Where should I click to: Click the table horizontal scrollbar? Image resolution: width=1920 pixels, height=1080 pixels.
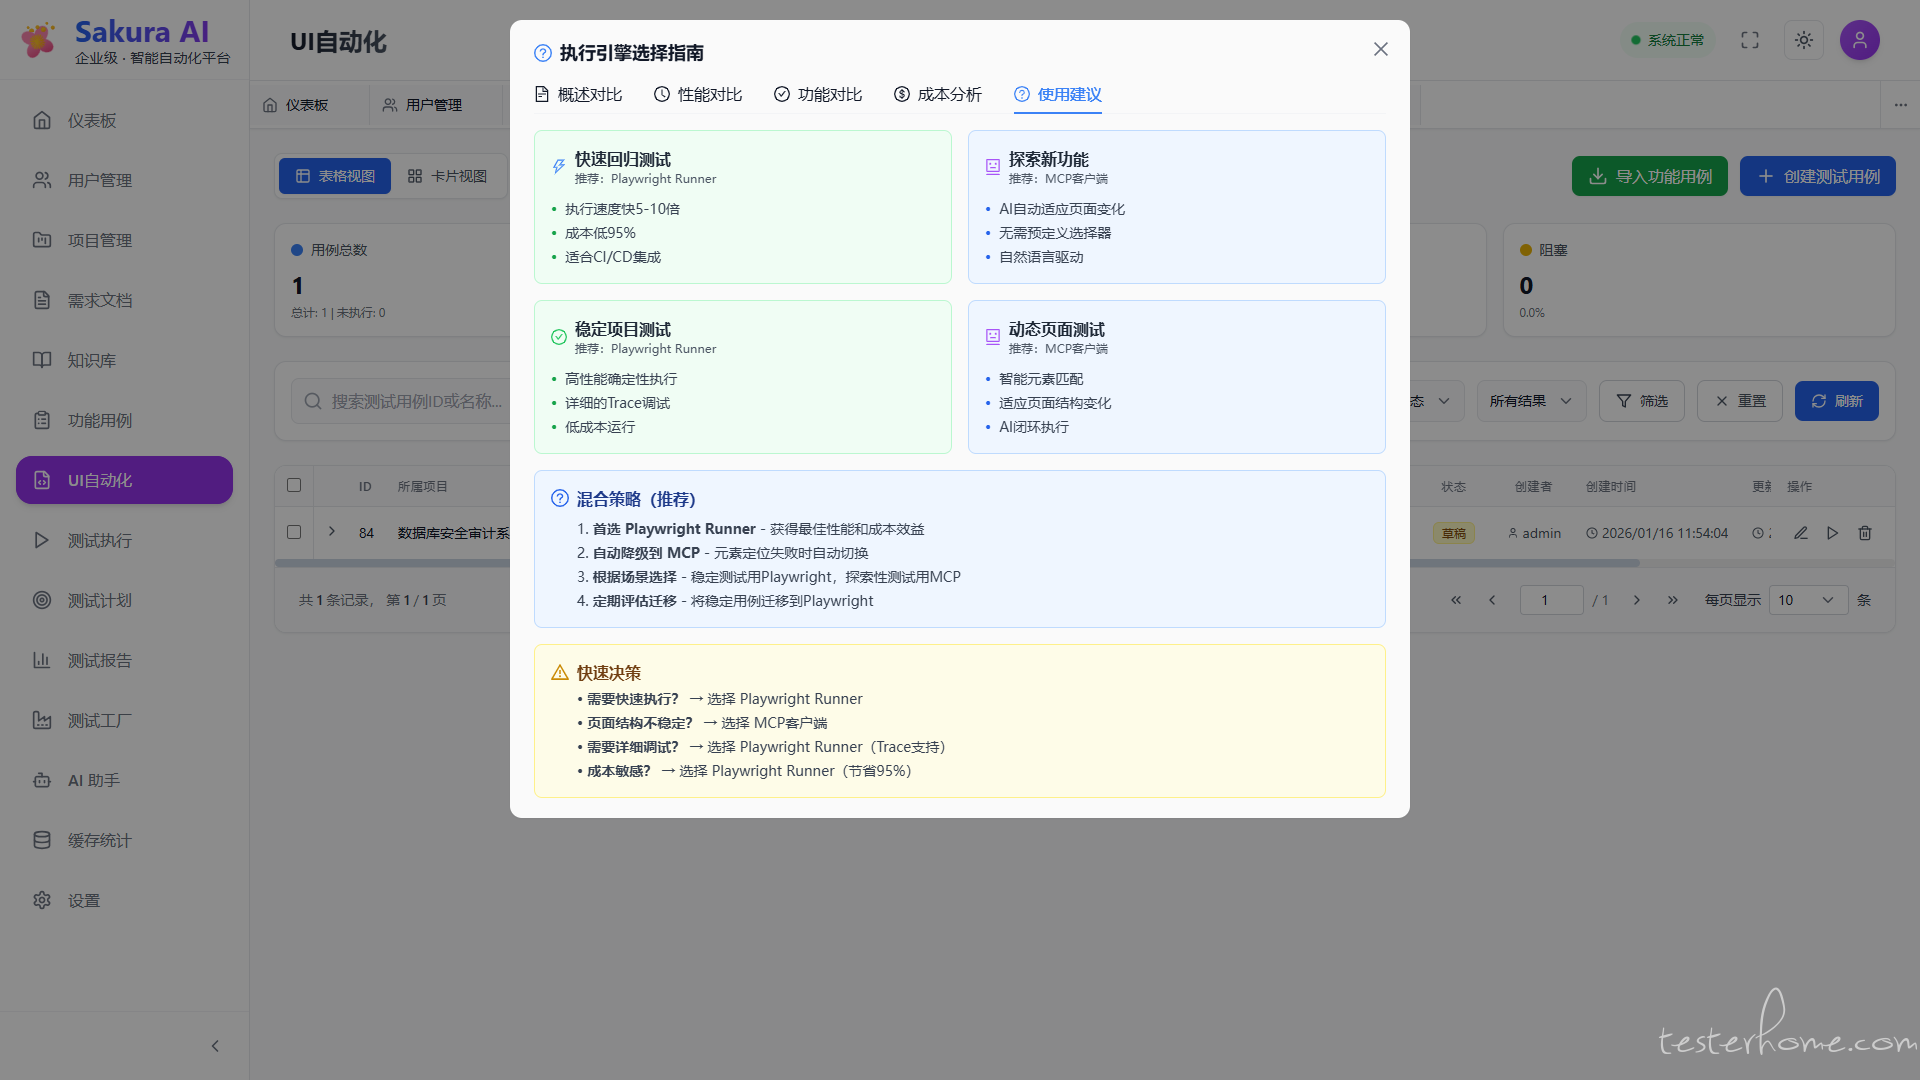pos(1520,563)
